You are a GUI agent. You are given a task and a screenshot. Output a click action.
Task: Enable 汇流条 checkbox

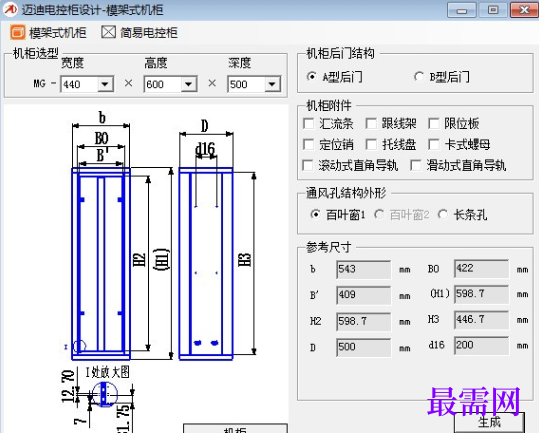point(308,123)
